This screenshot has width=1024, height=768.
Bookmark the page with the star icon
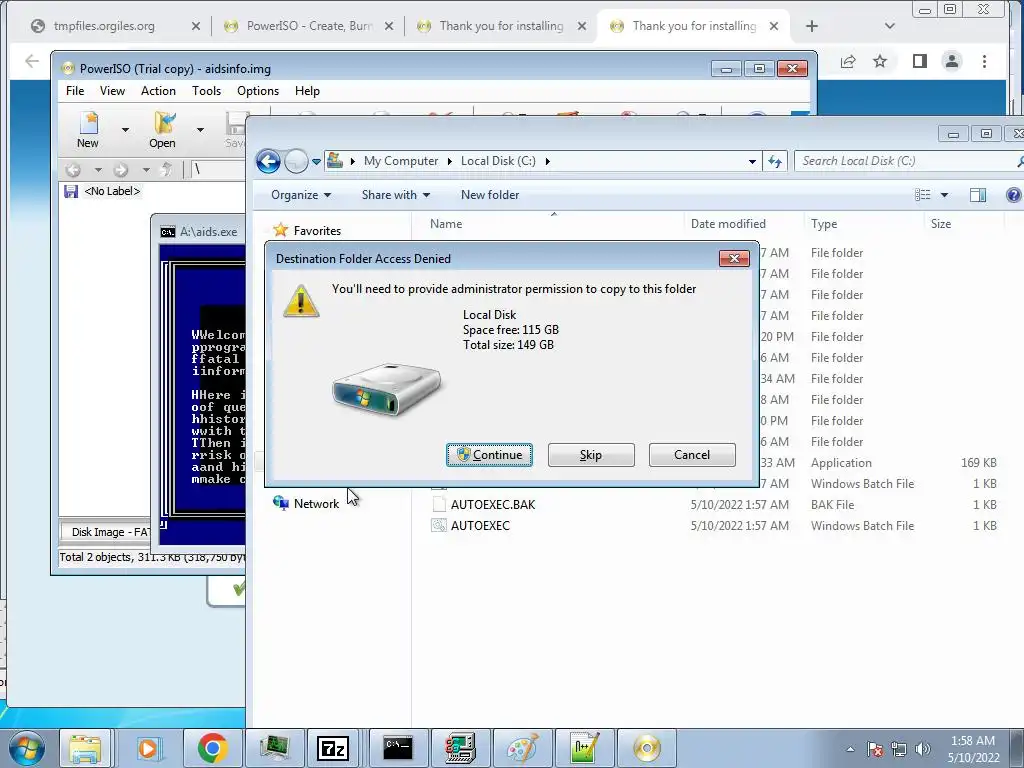(x=880, y=61)
